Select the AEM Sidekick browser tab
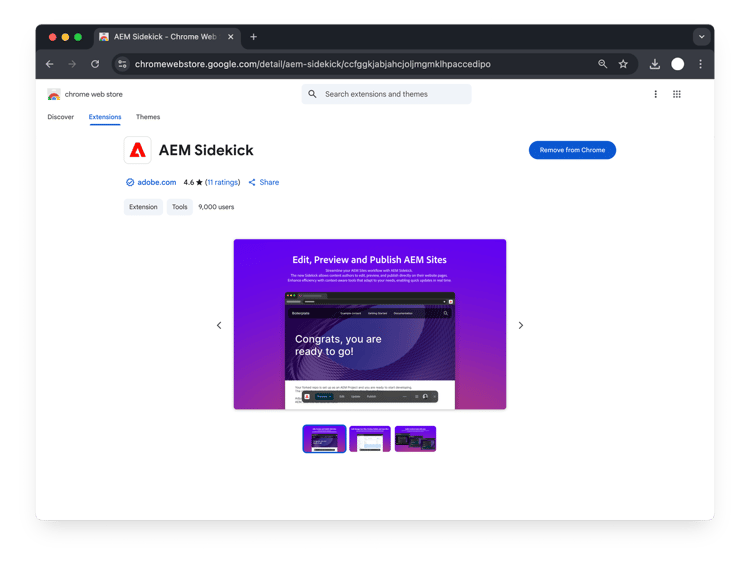The image size is (750, 567). (166, 37)
